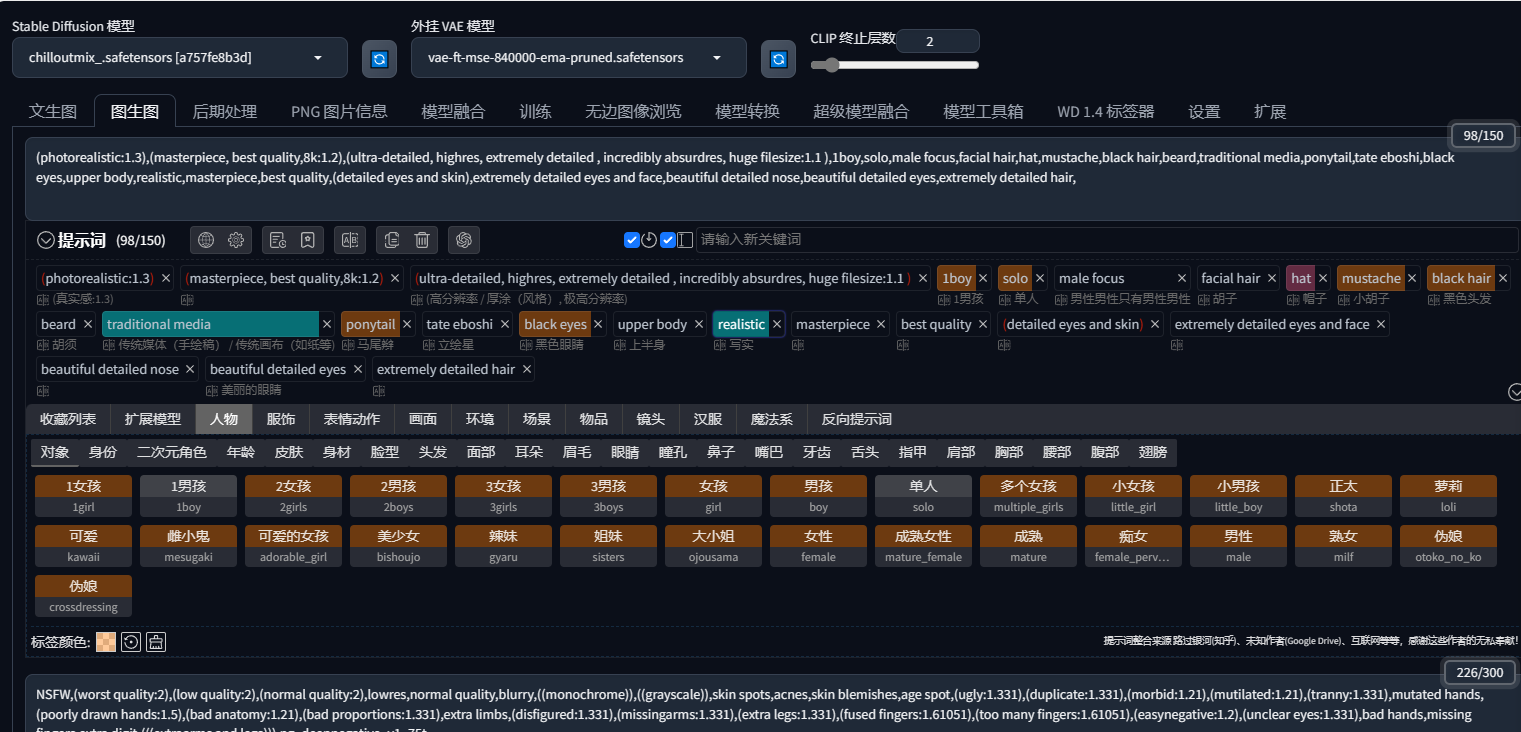Switch to the 文生图 tab
This screenshot has height=732, width=1521.
53,111
